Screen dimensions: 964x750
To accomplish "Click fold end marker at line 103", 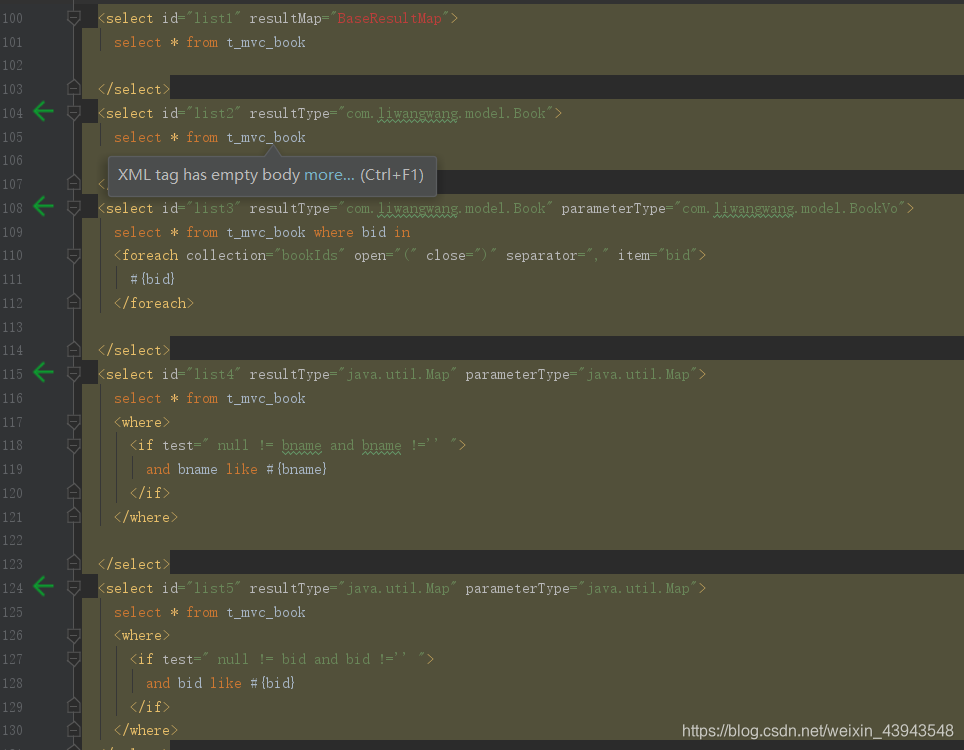I will (73, 89).
